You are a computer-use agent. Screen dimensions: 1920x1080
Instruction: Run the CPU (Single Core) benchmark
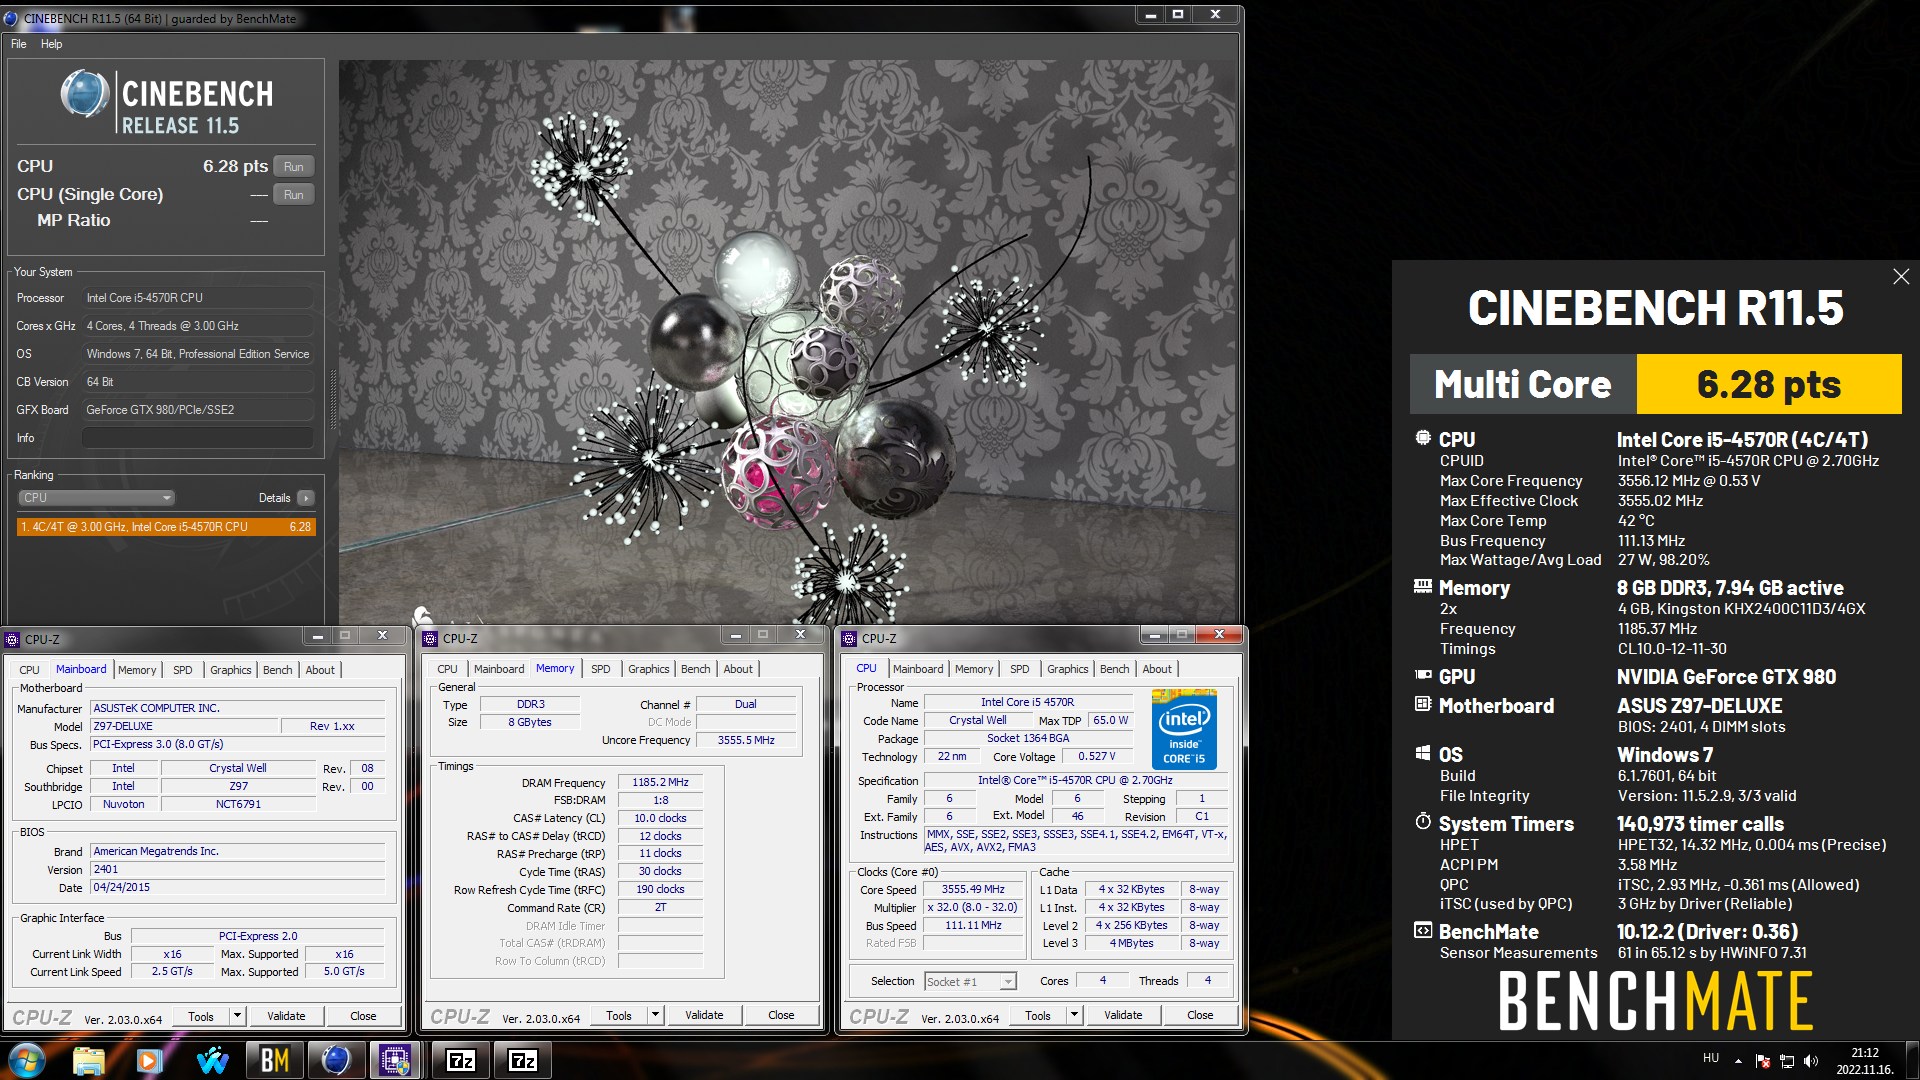[x=293, y=195]
